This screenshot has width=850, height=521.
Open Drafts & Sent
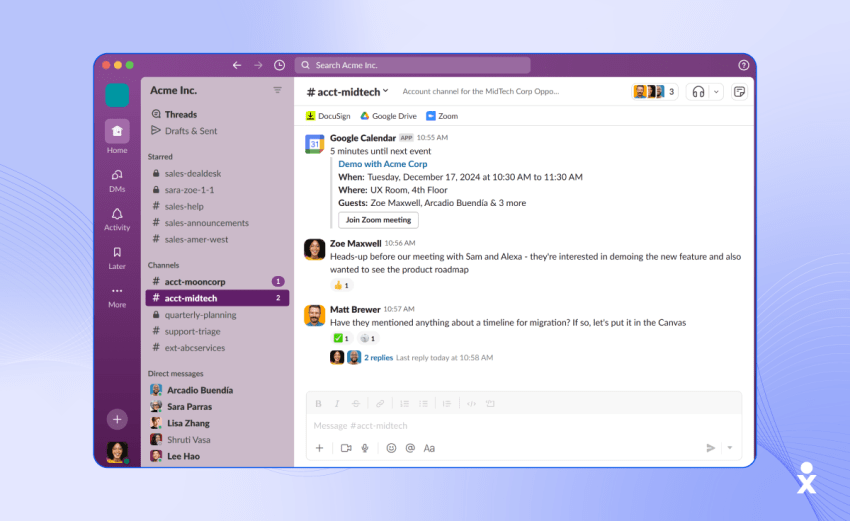point(184,131)
